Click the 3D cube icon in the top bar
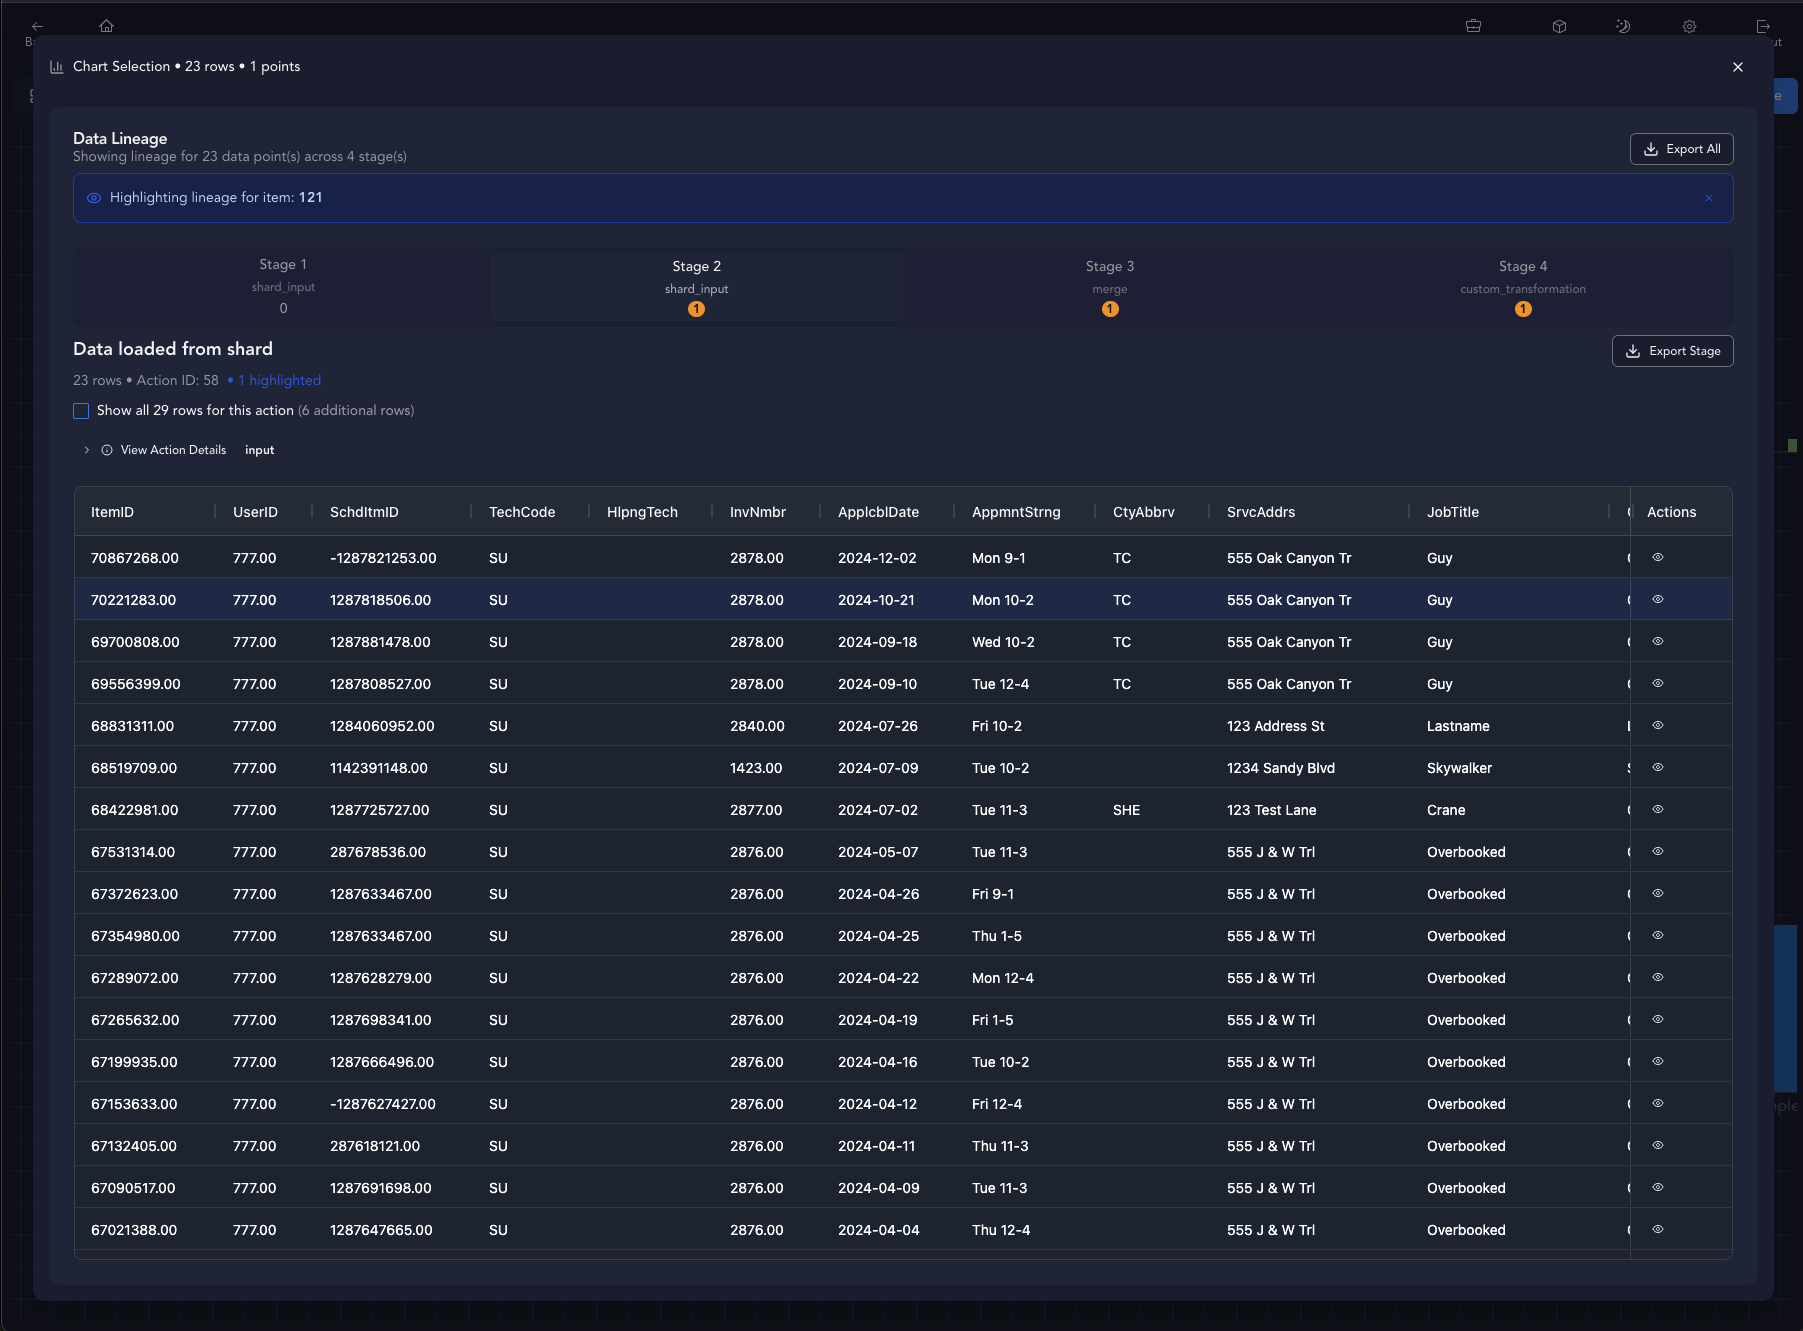This screenshot has height=1331, width=1803. [x=1559, y=26]
